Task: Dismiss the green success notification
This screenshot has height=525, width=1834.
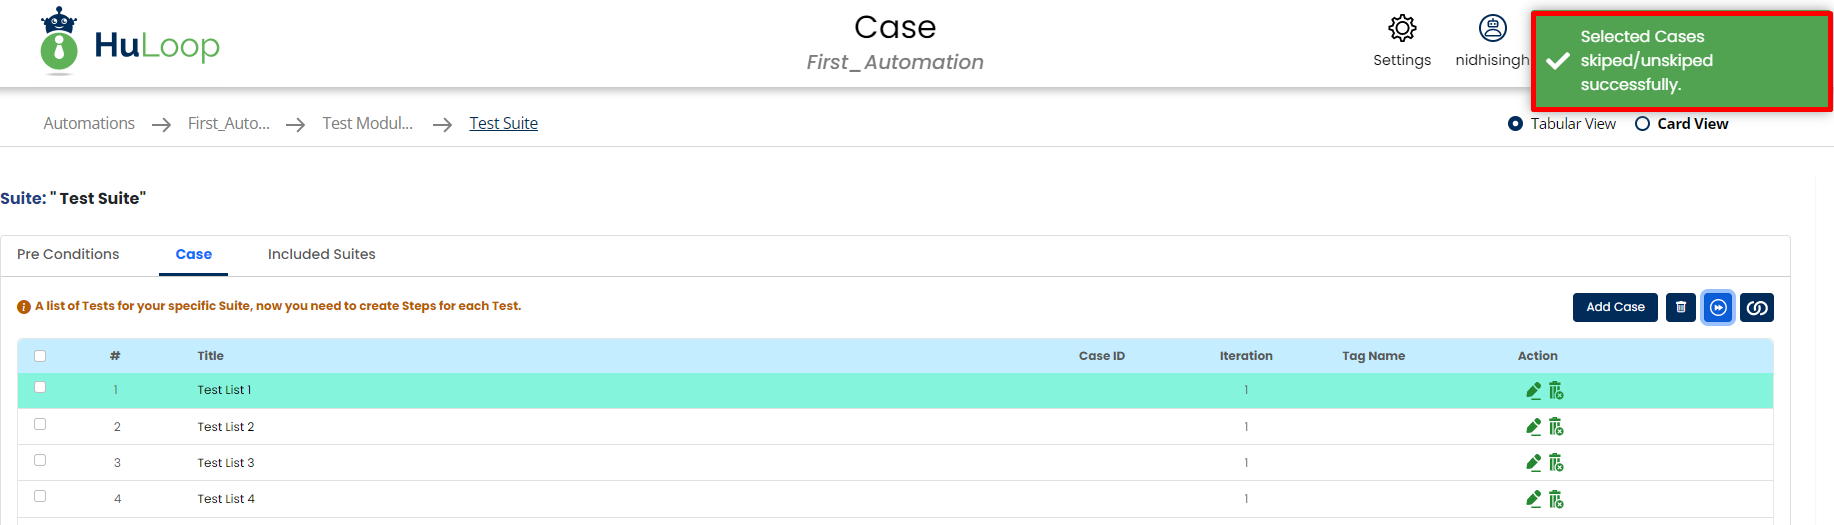Action: tap(1680, 61)
